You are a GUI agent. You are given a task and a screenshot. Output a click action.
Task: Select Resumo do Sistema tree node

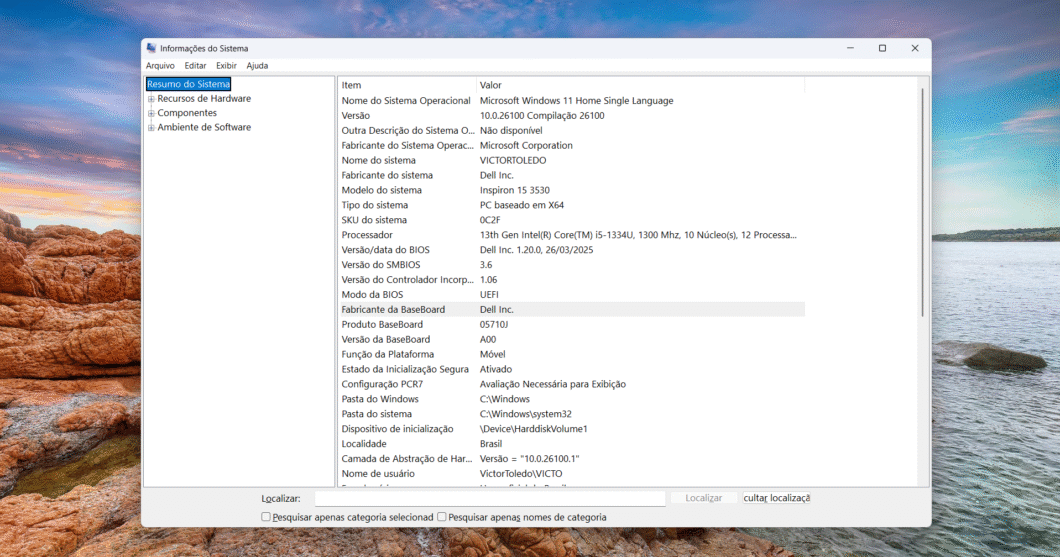click(x=189, y=84)
